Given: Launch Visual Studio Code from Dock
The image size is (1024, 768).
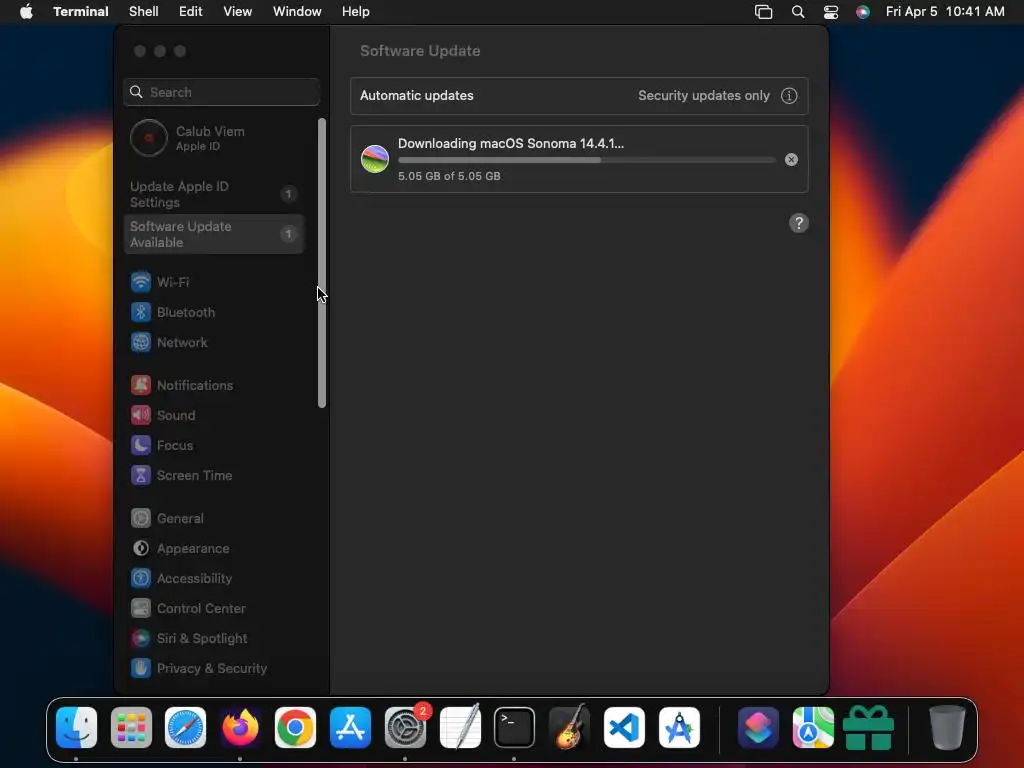Looking at the screenshot, I should point(624,728).
